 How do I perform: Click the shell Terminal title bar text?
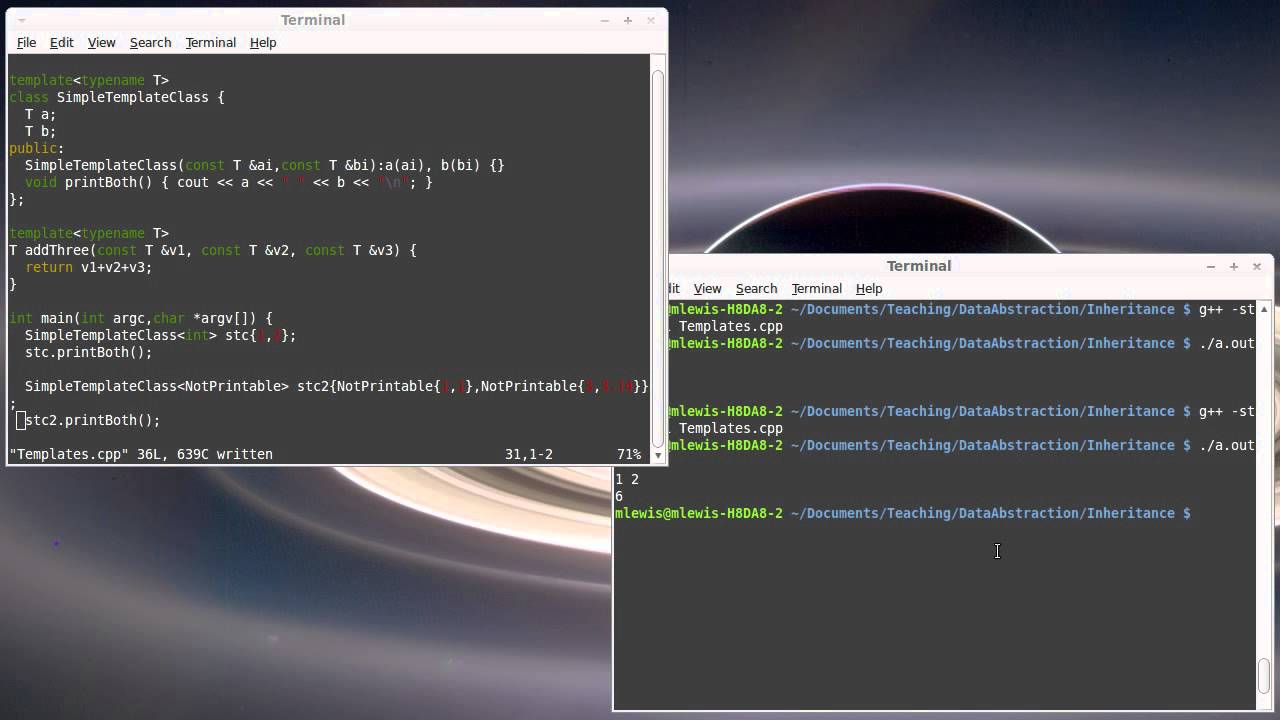point(919,266)
